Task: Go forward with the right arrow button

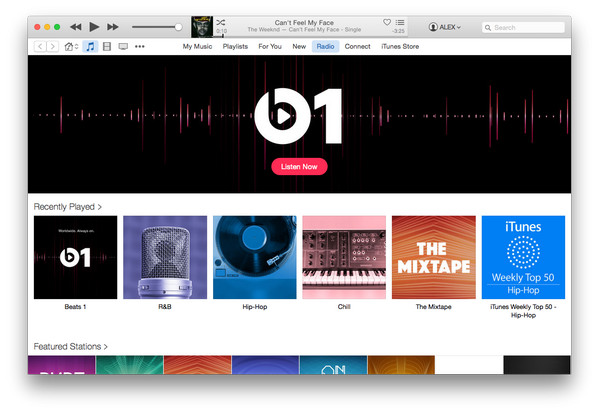Action: 53,47
